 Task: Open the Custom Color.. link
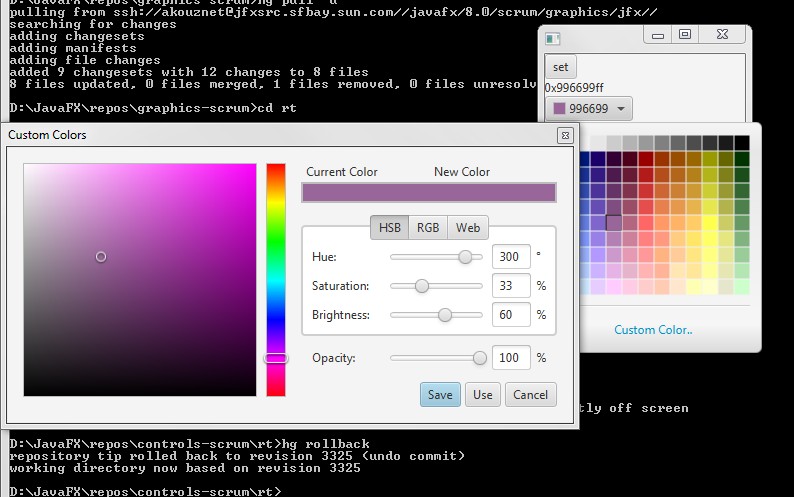tap(653, 330)
